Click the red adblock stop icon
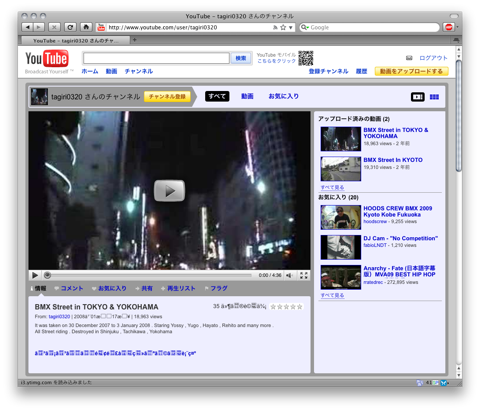Image resolution: width=480 pixels, height=411 pixels. tap(449, 27)
